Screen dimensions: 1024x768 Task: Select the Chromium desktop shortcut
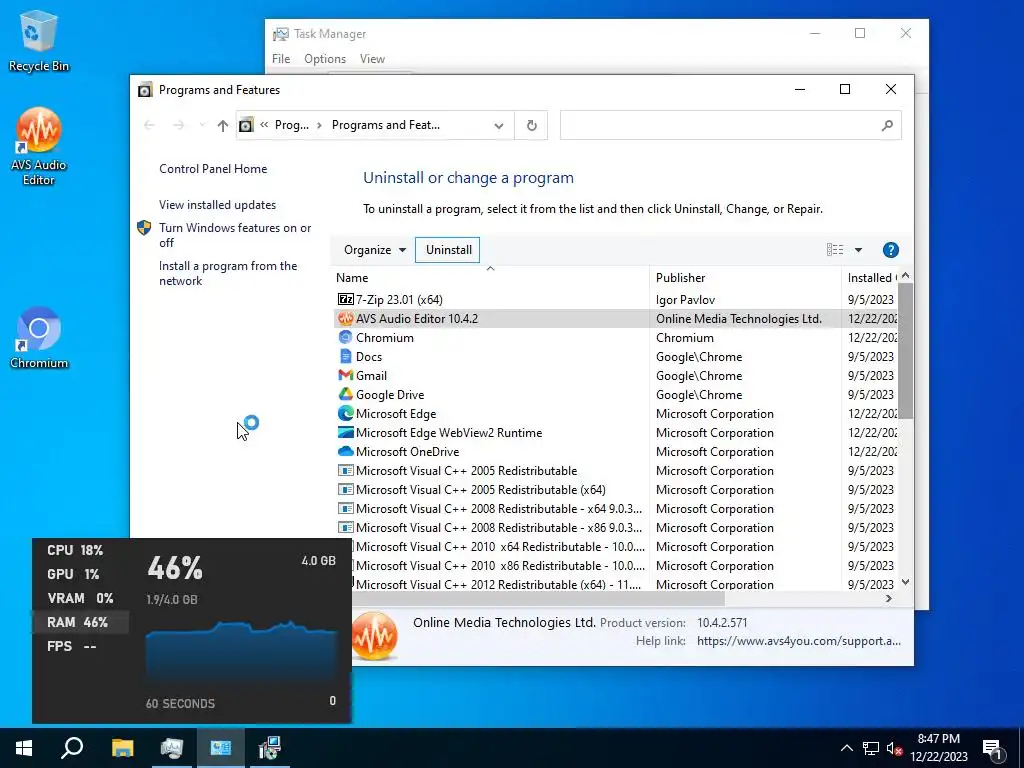[x=38, y=338]
